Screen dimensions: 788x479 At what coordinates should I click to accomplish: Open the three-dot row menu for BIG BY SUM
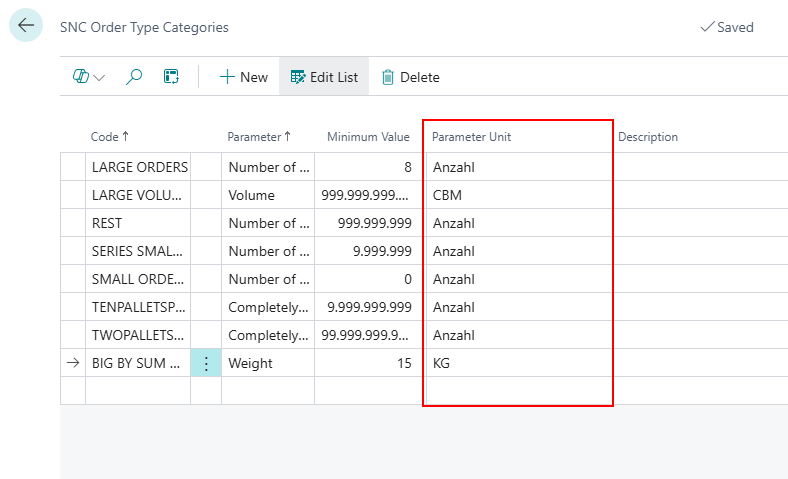click(x=206, y=364)
